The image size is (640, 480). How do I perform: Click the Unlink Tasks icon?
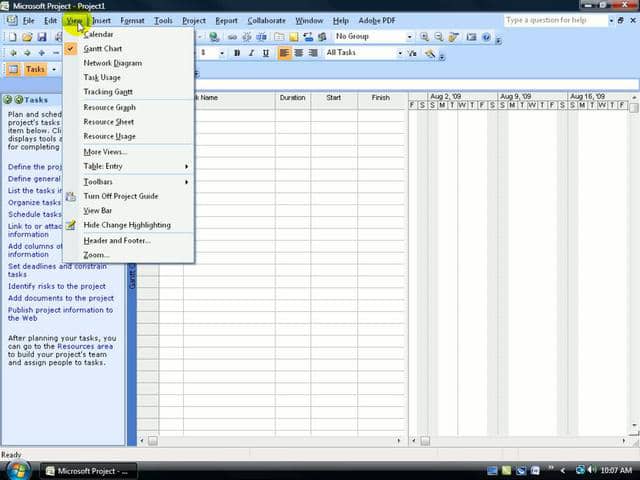(x=247, y=37)
